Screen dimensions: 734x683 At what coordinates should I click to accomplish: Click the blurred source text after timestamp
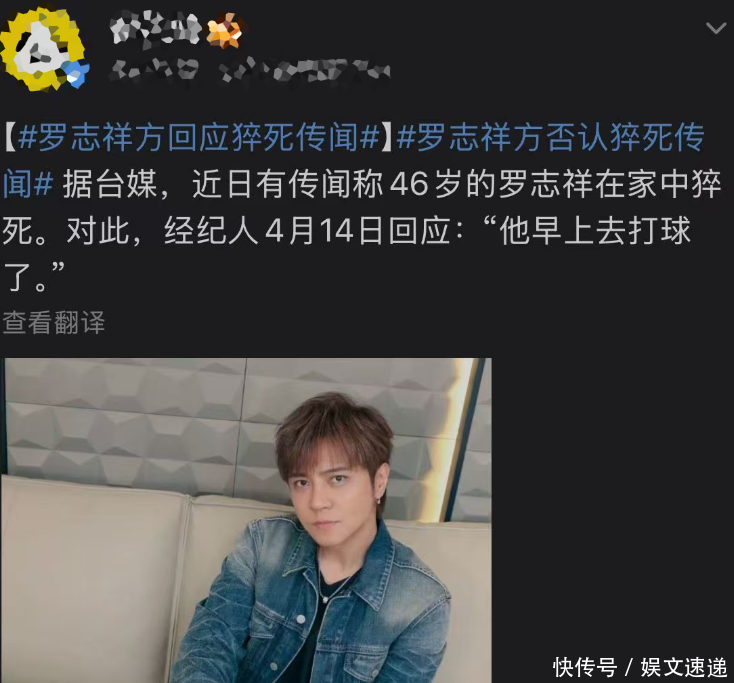tap(304, 71)
